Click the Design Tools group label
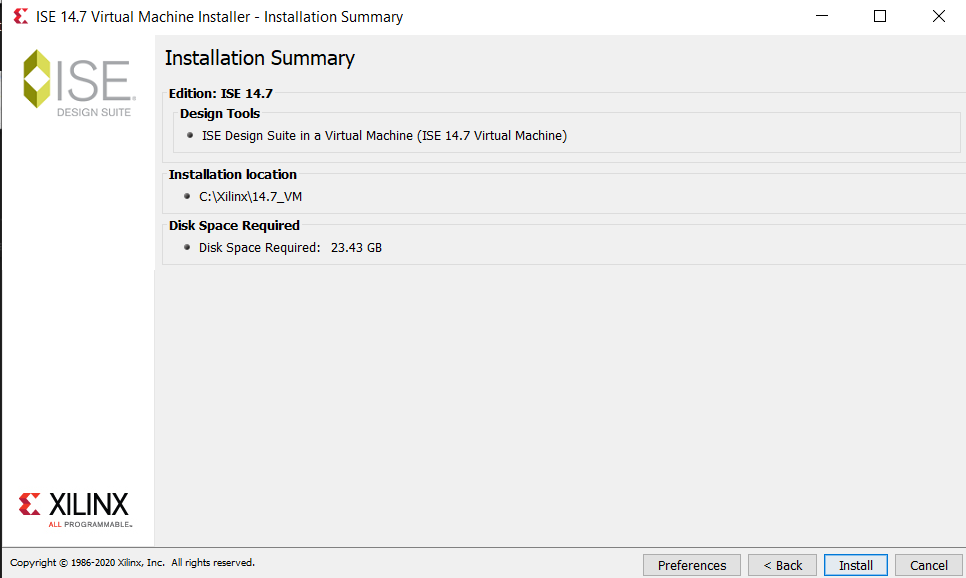This screenshot has height=578, width=966. [x=220, y=114]
